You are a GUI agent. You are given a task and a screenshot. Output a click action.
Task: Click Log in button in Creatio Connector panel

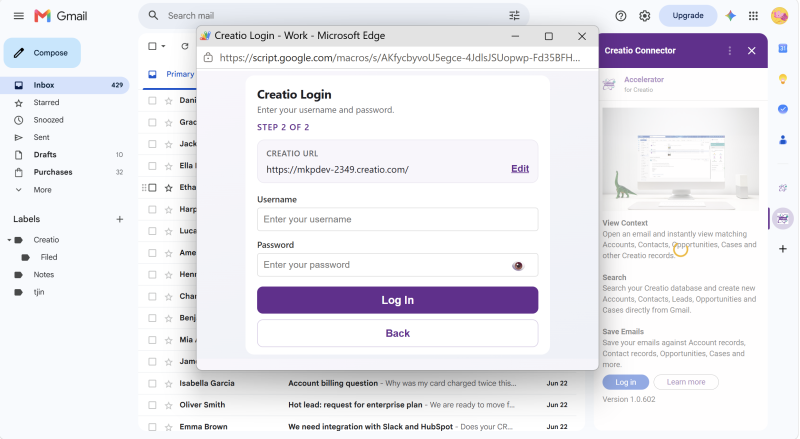[x=626, y=382]
